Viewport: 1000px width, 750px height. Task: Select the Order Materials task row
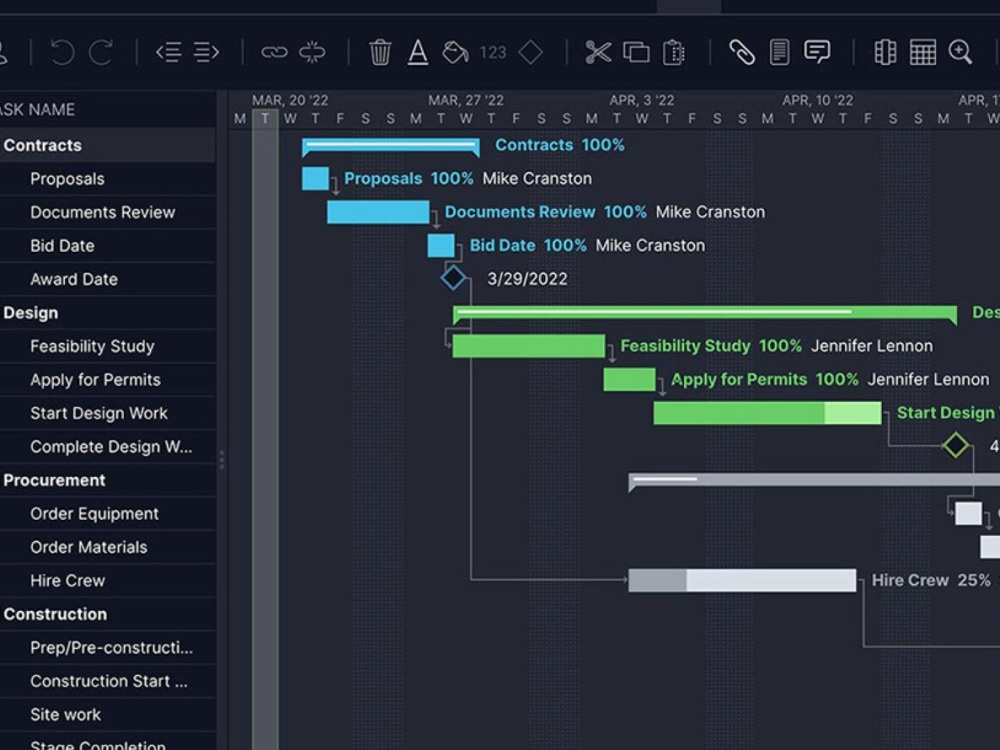[x=107, y=547]
